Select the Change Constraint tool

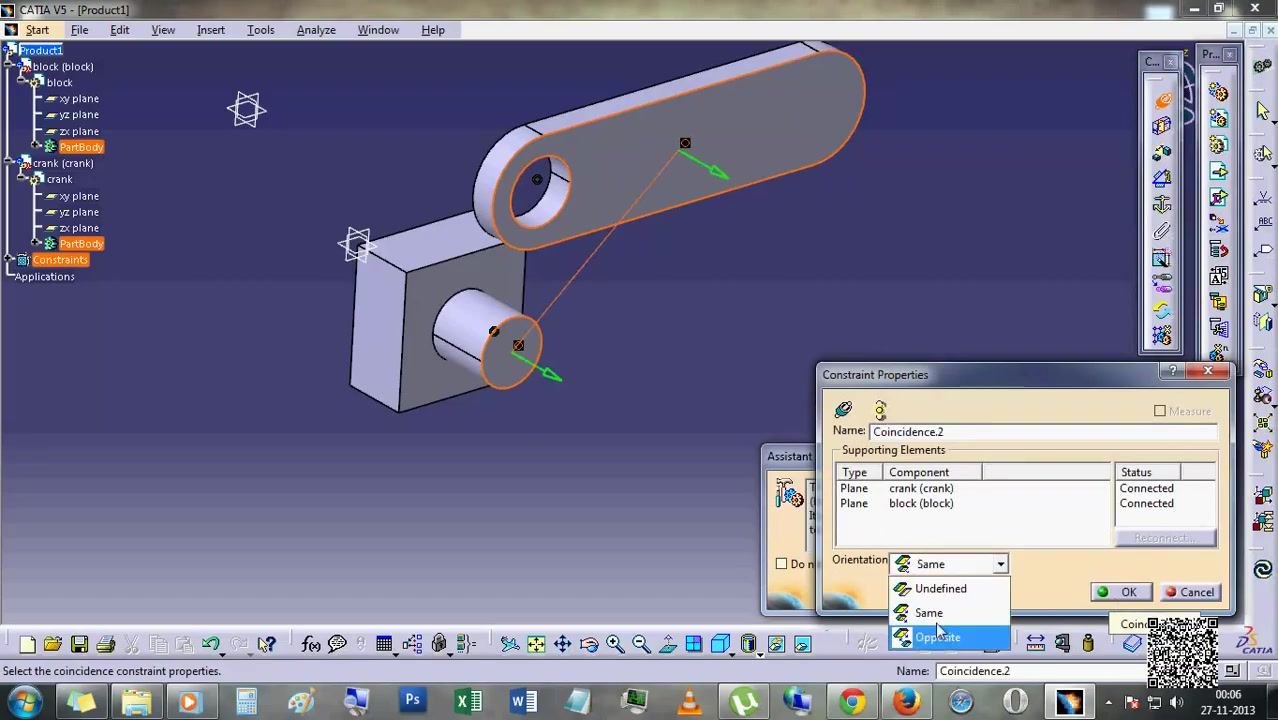tap(1162, 310)
